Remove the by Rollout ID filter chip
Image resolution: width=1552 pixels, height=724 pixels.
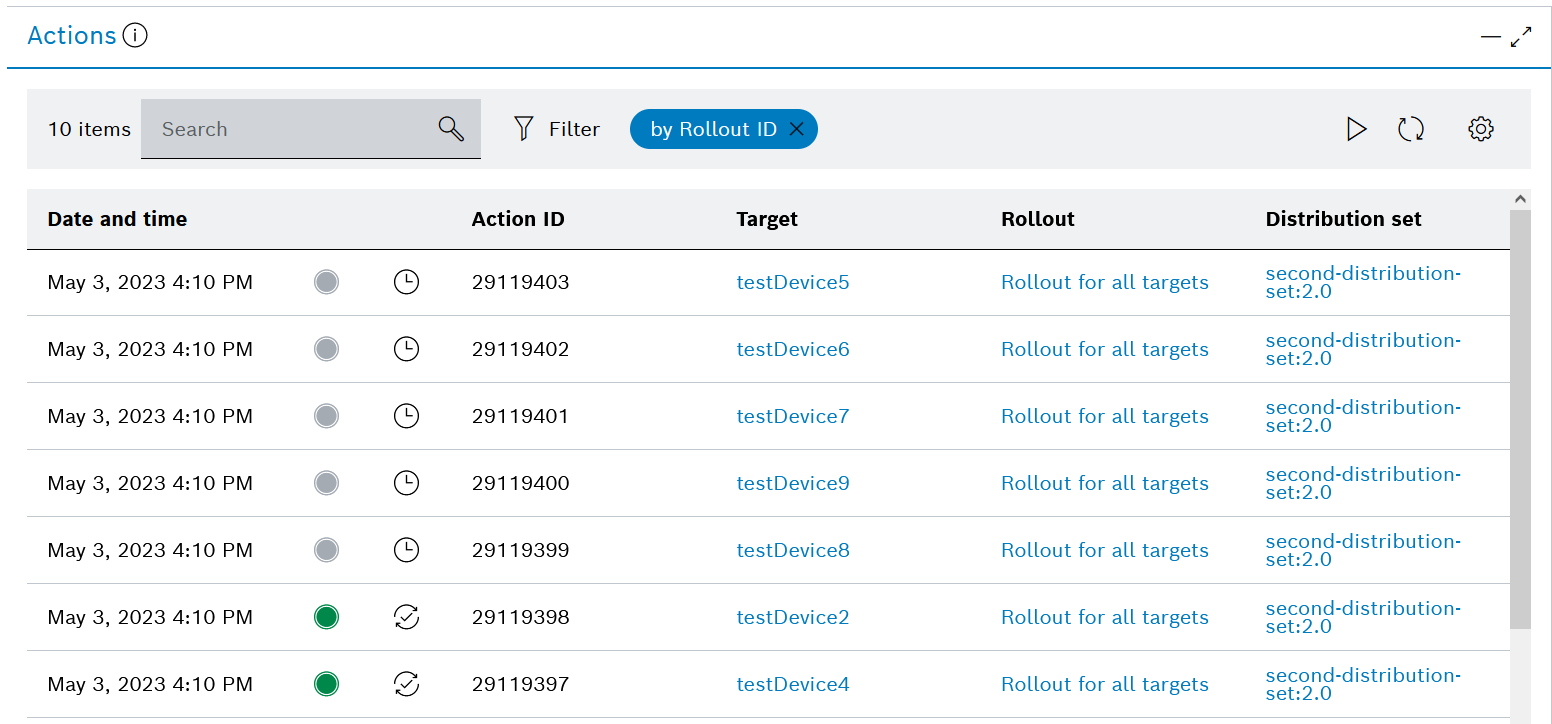[x=797, y=129]
